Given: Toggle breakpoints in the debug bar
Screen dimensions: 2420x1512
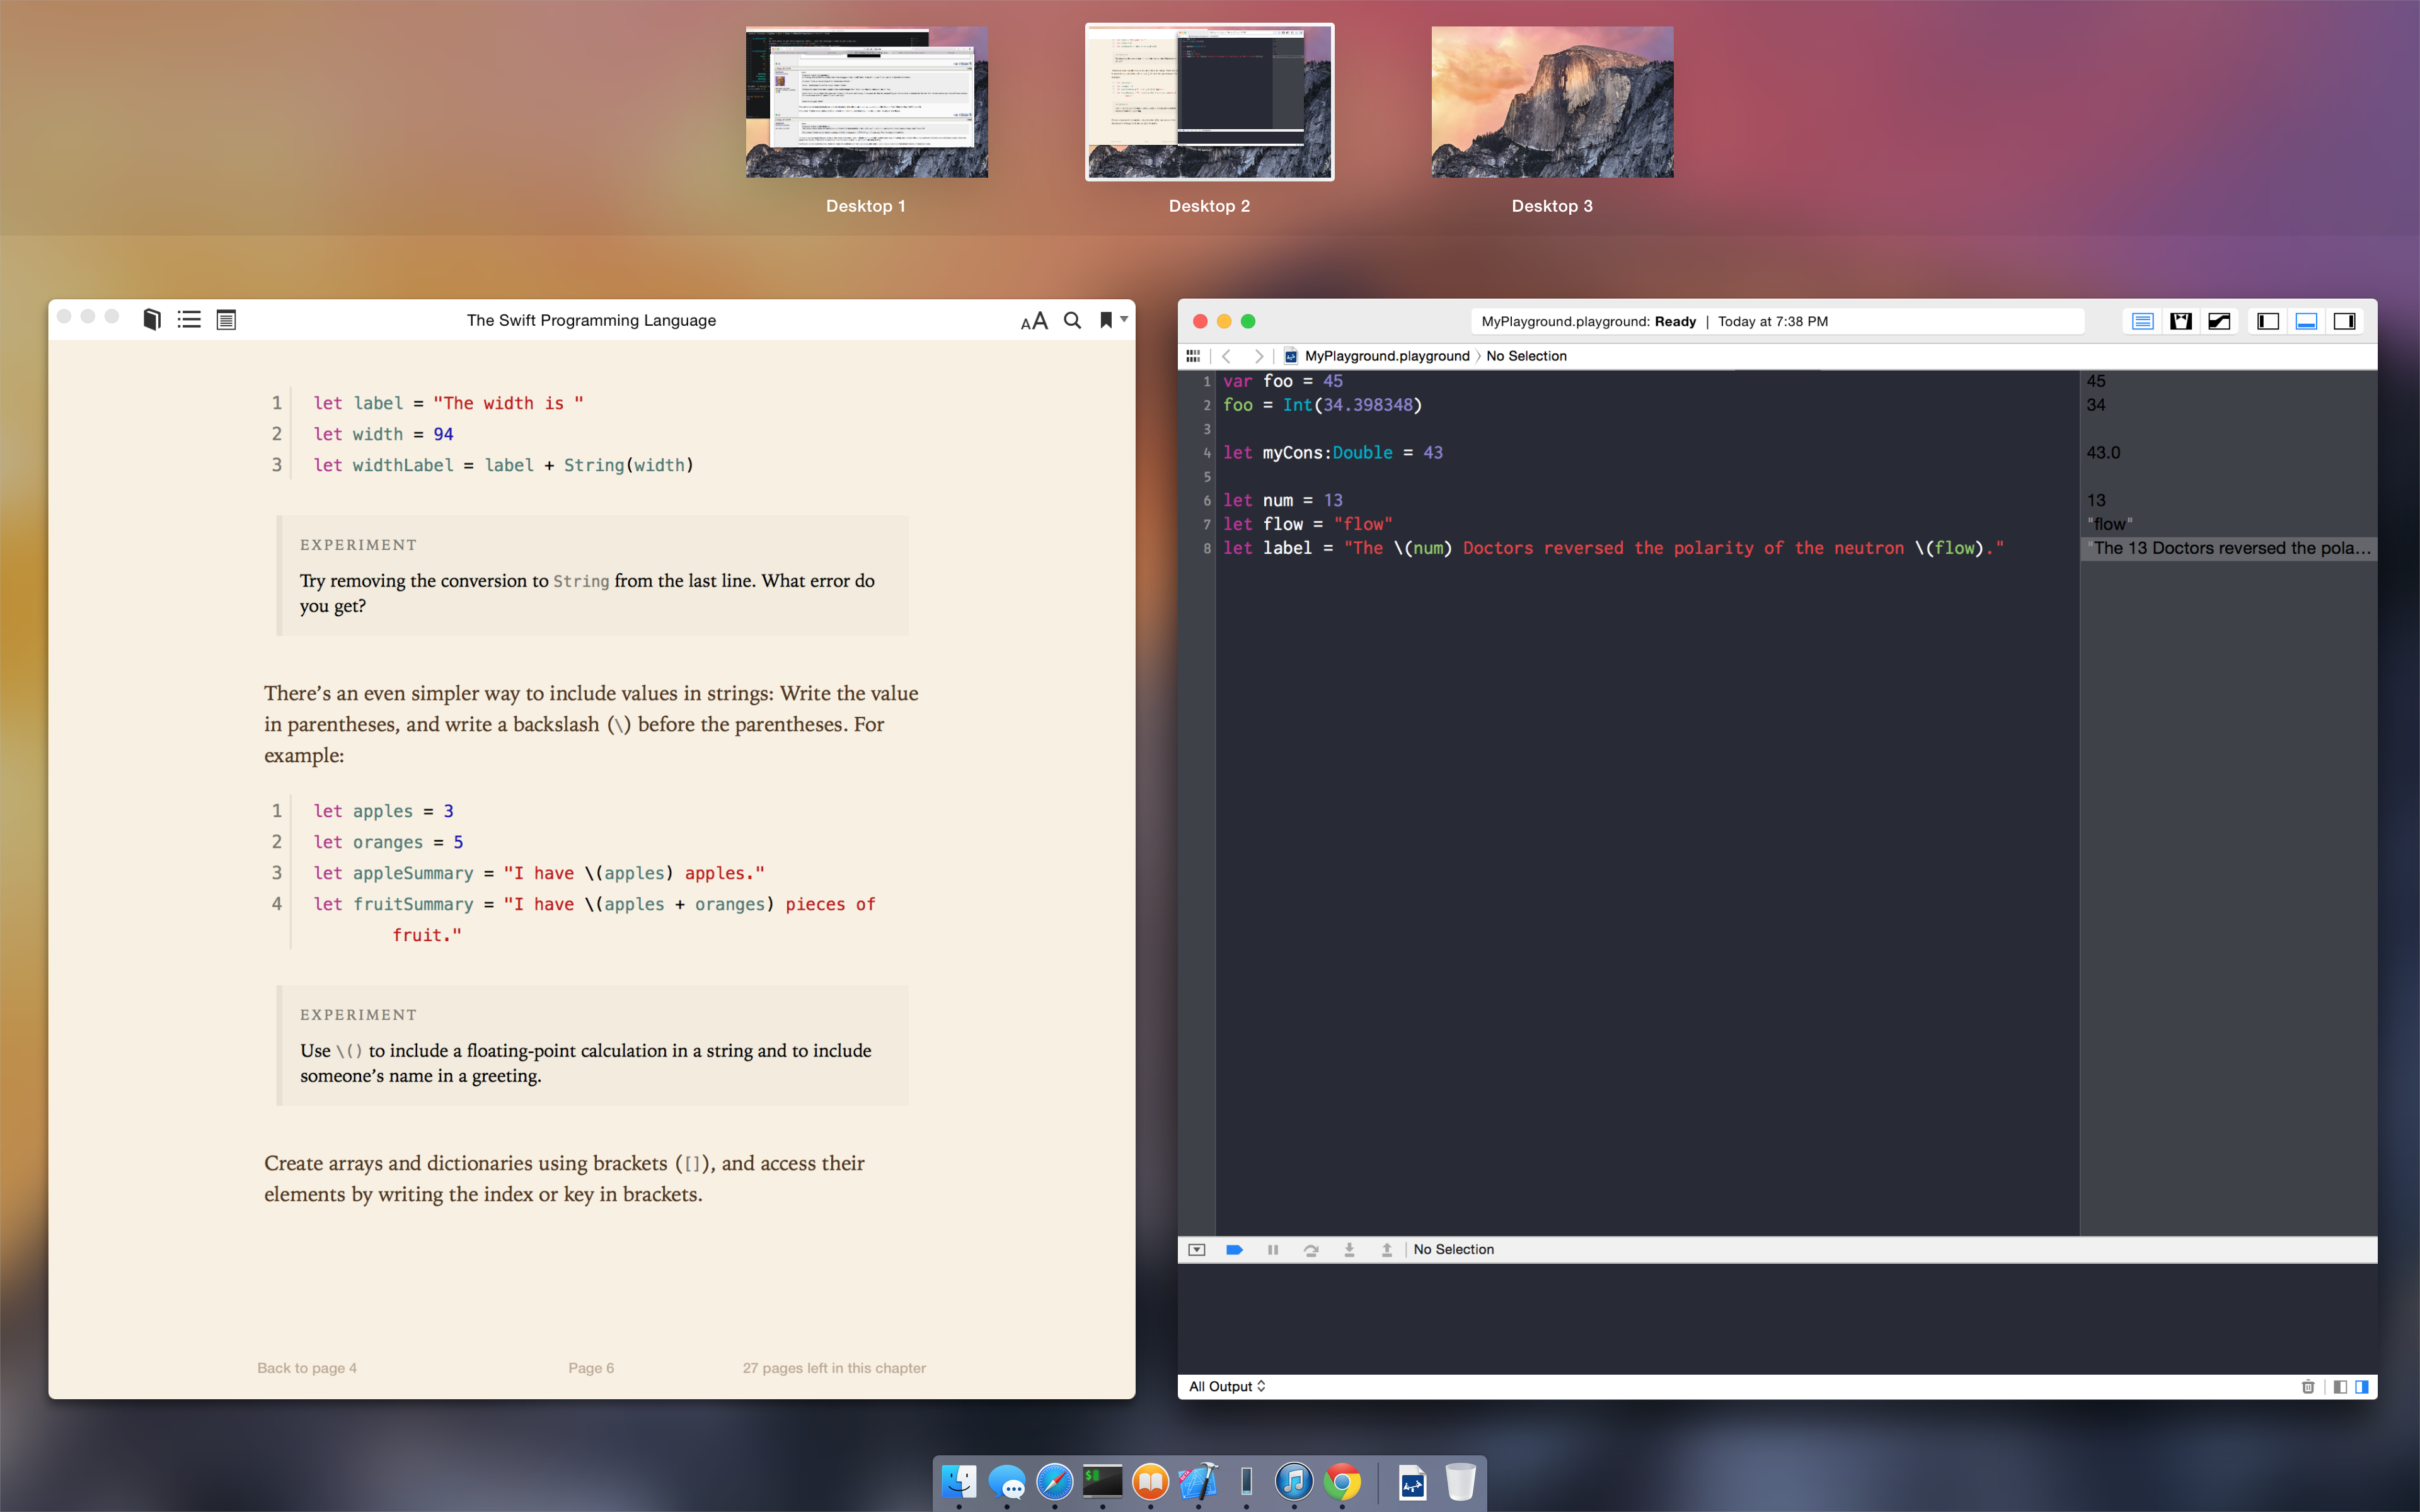Looking at the screenshot, I should (x=1234, y=1250).
